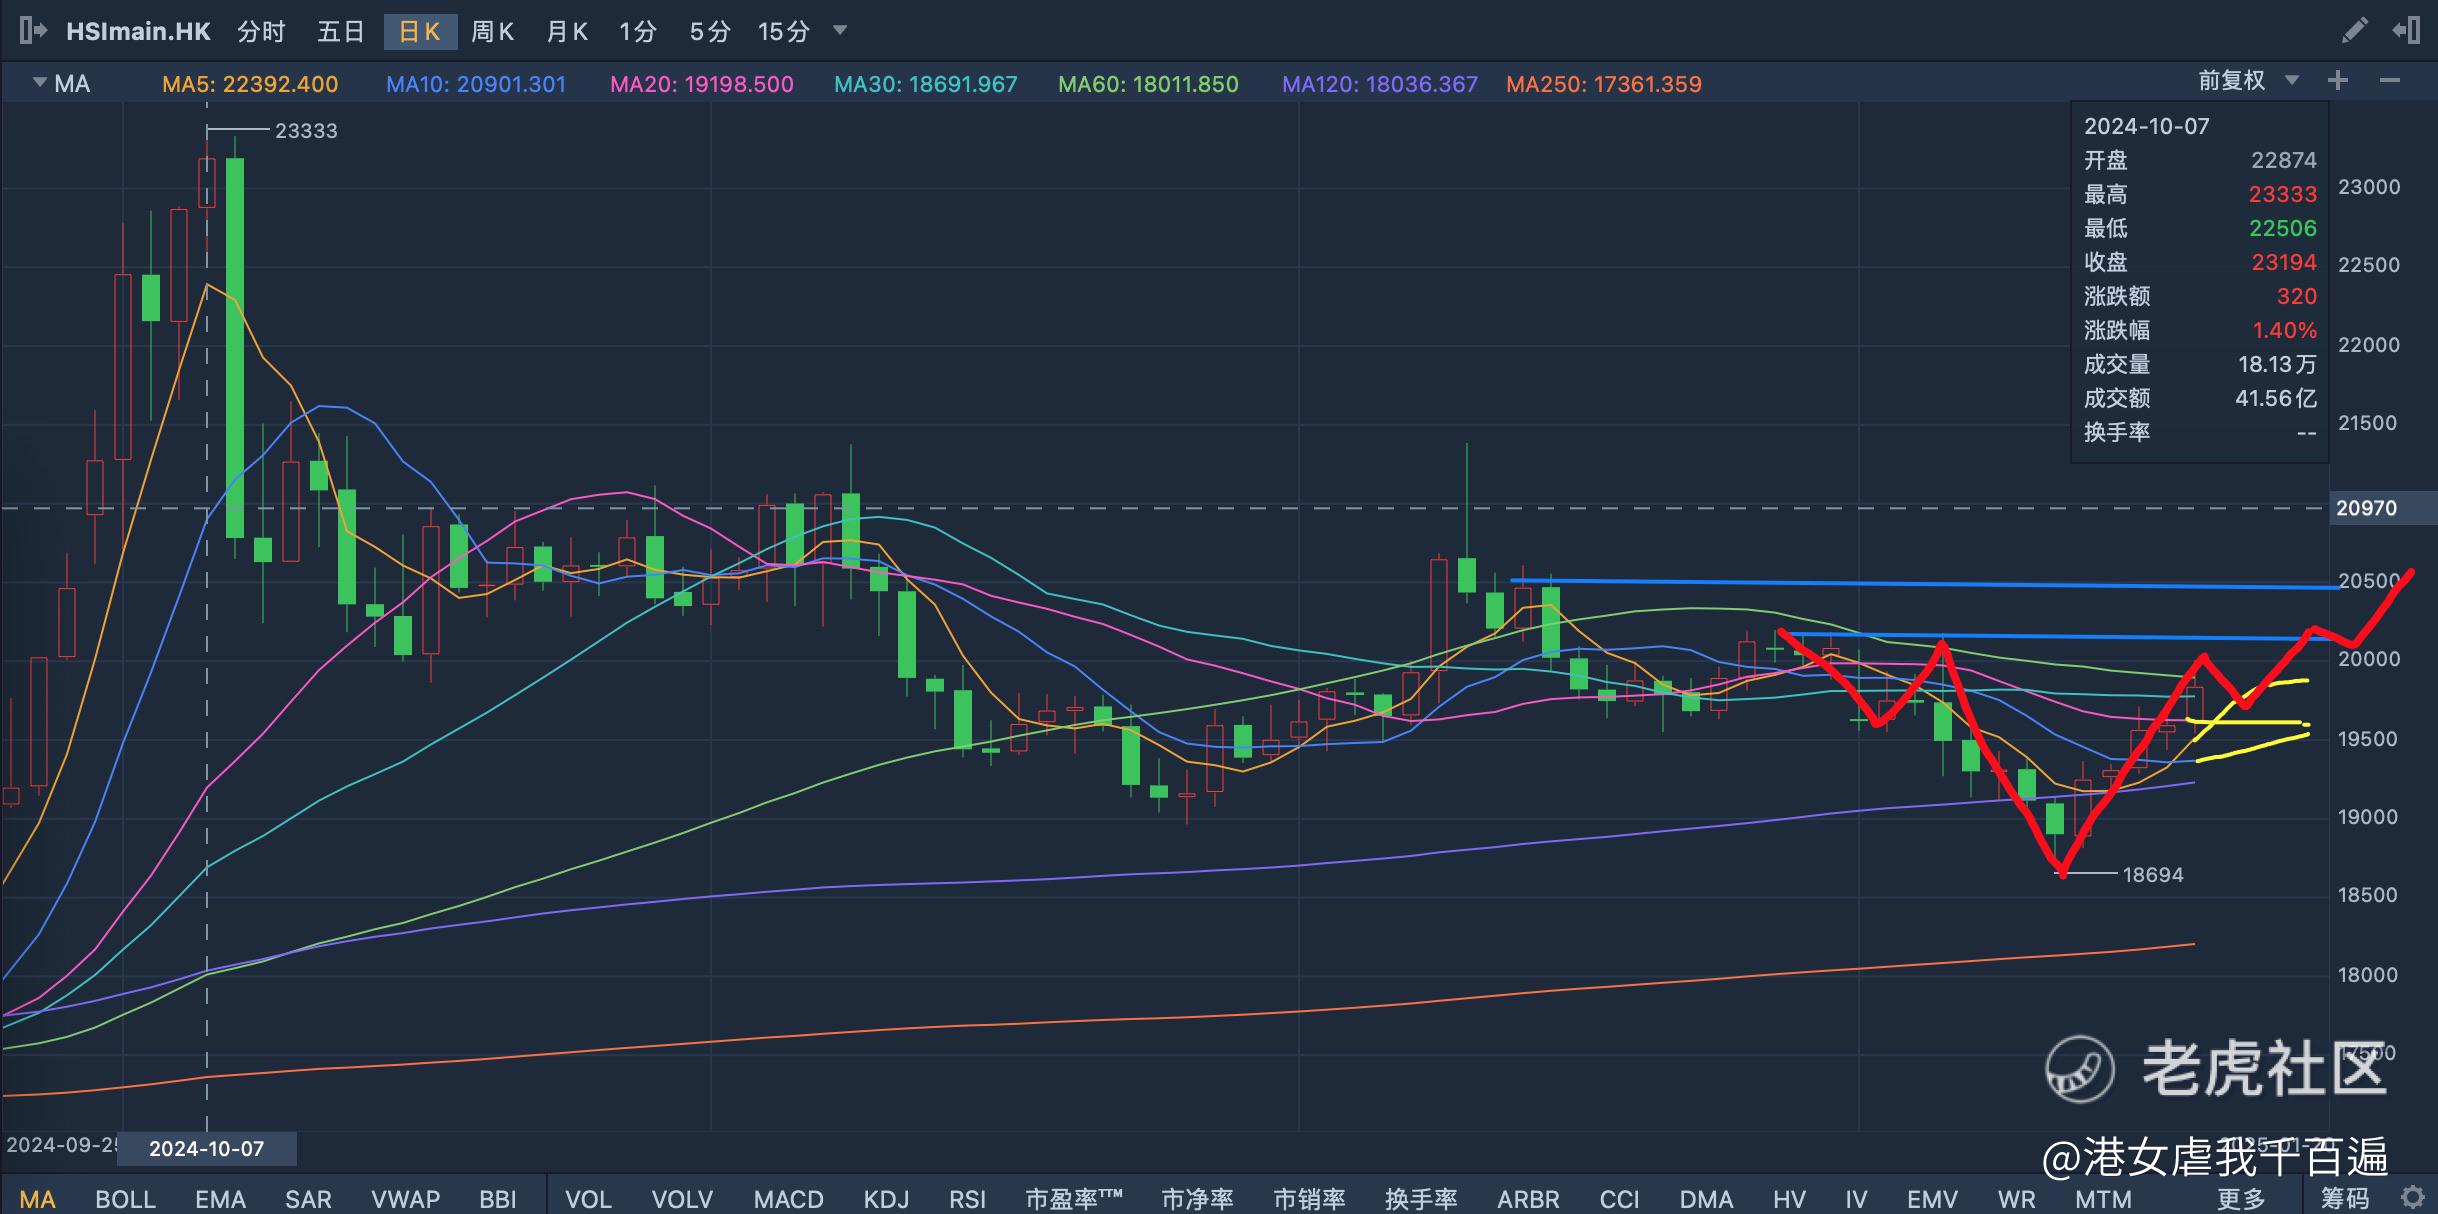
Task: Show the 市销率 indicator
Action: pyautogui.click(x=1309, y=1198)
